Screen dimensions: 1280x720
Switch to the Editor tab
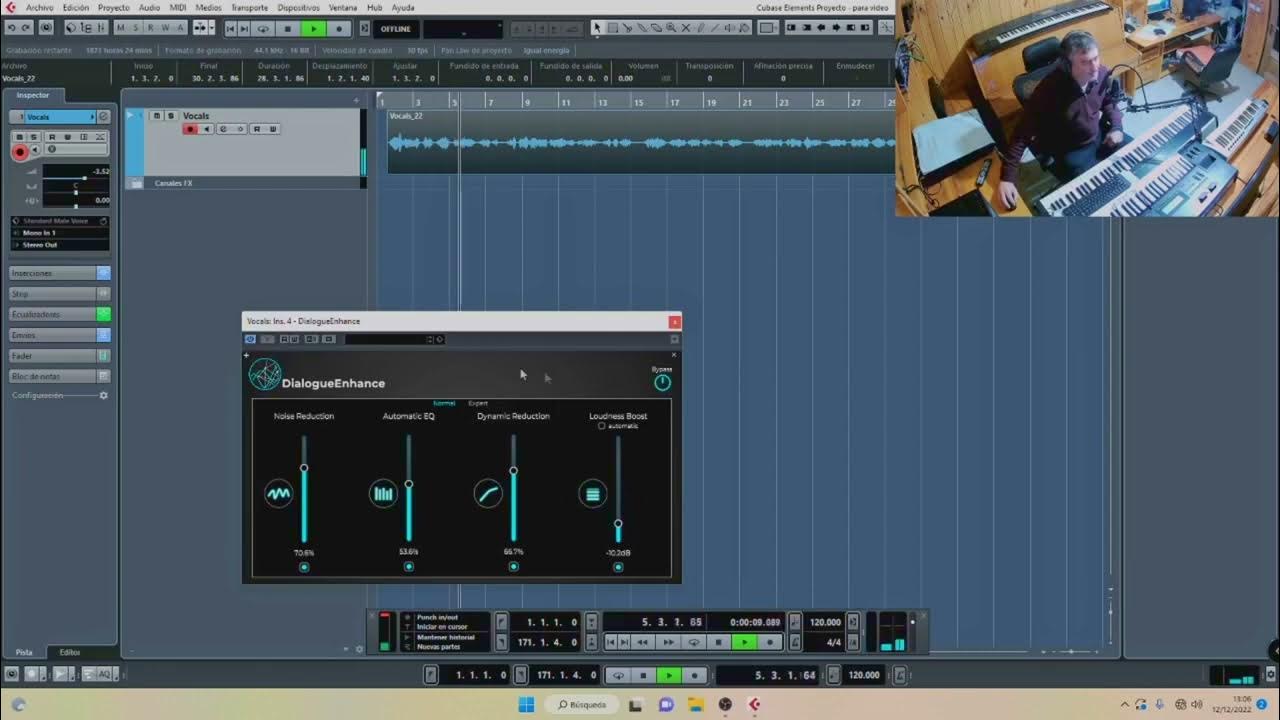[x=70, y=652]
